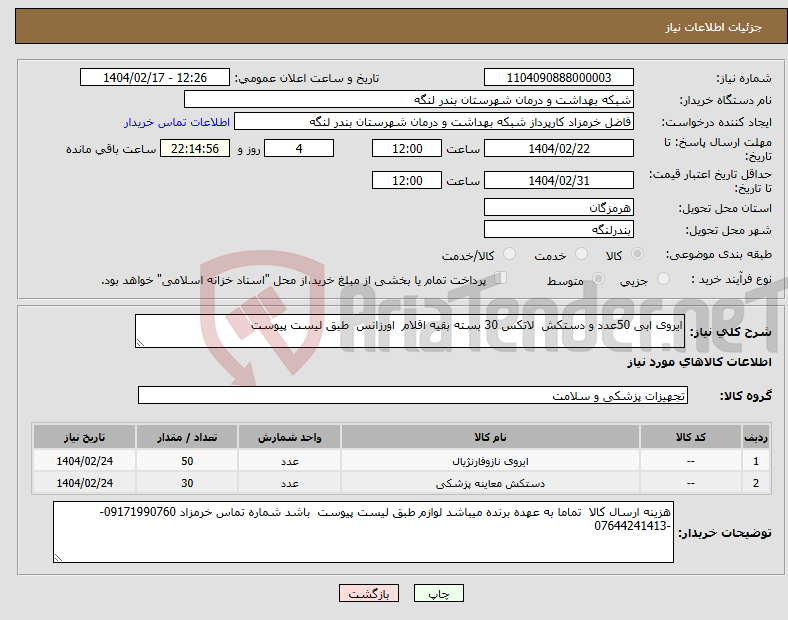Click the item name دستکش معاینه پزشکی
The width and height of the screenshot is (788, 620).
tap(490, 483)
